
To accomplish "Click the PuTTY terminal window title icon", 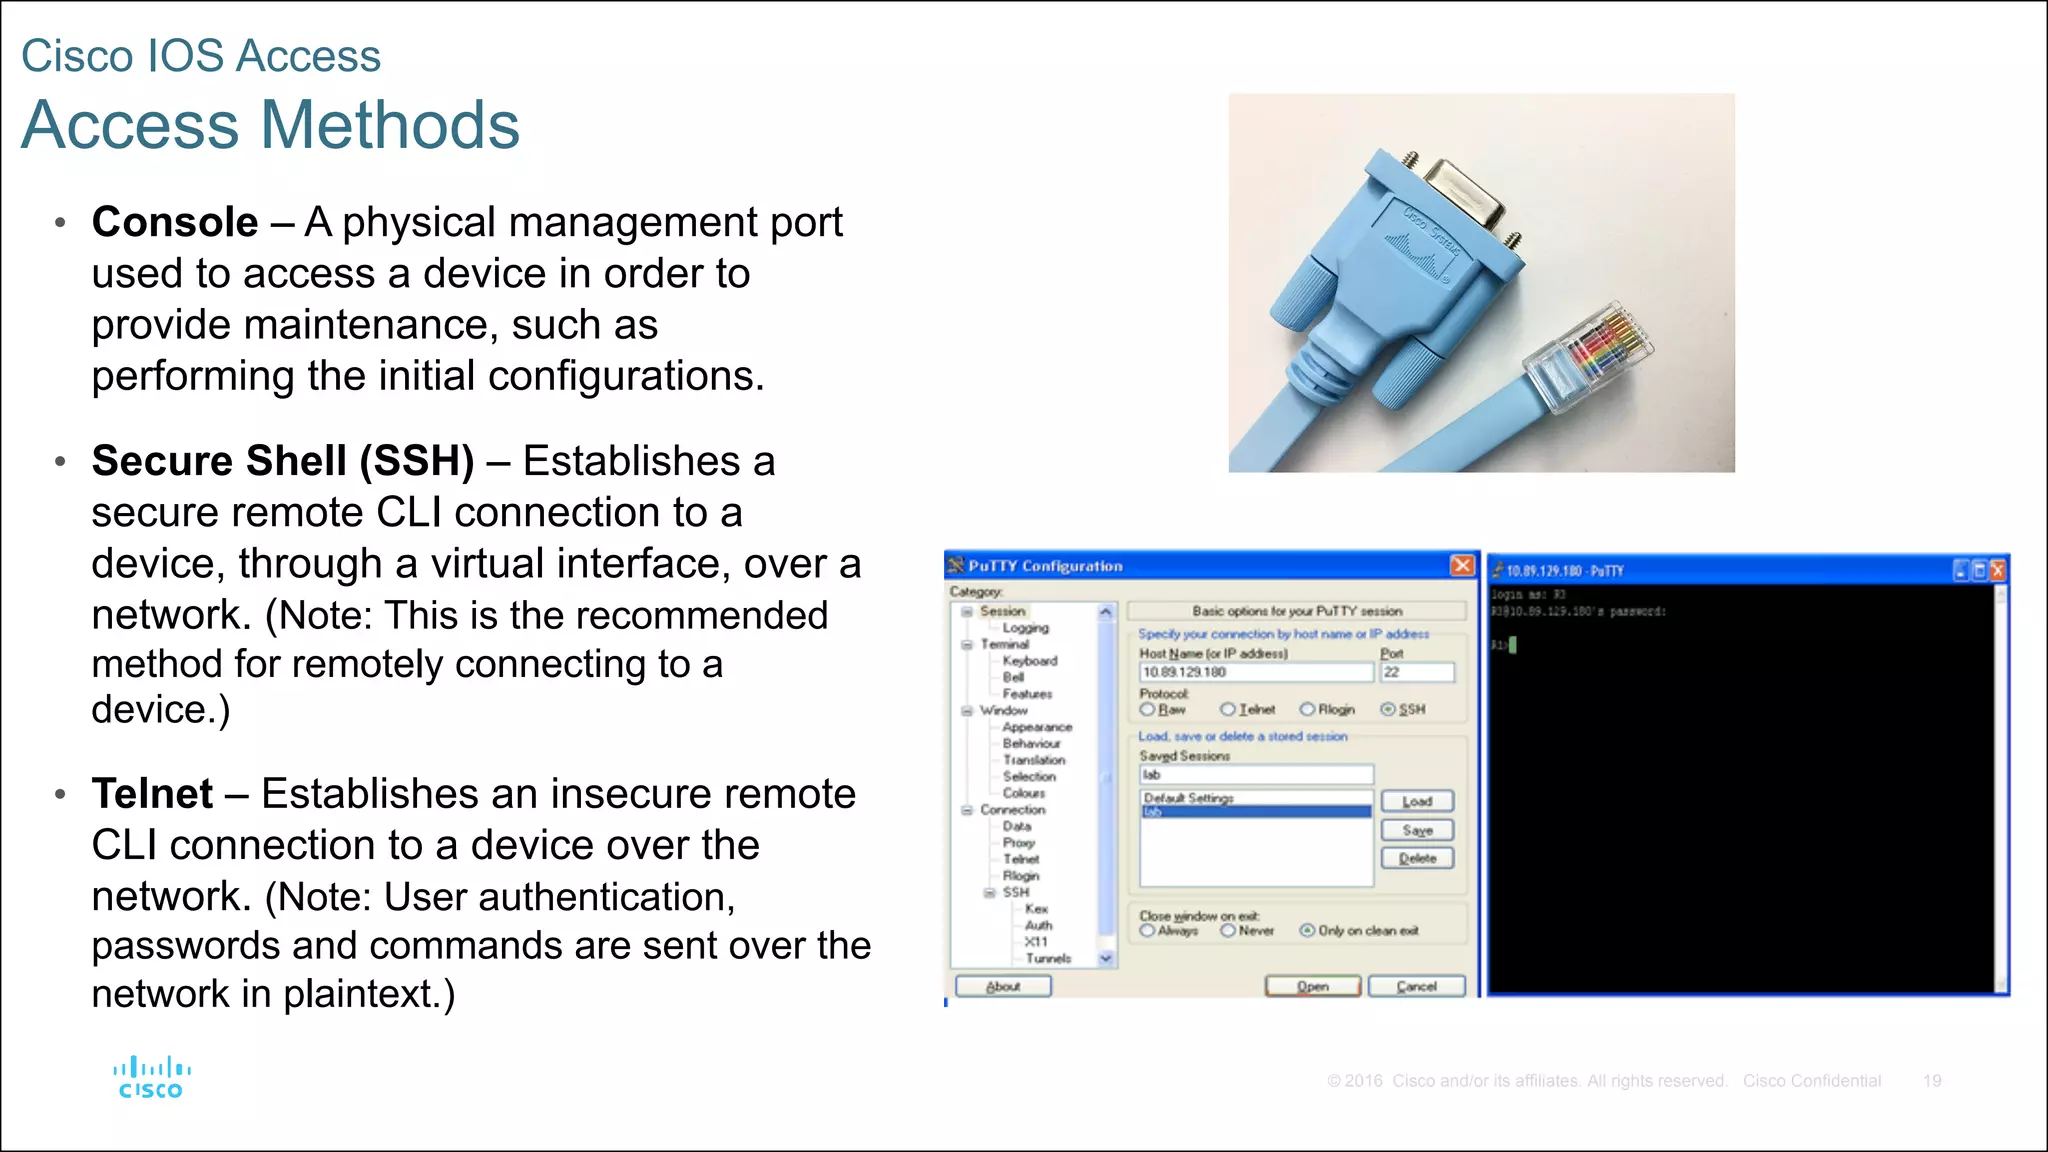I will click(x=1498, y=571).
